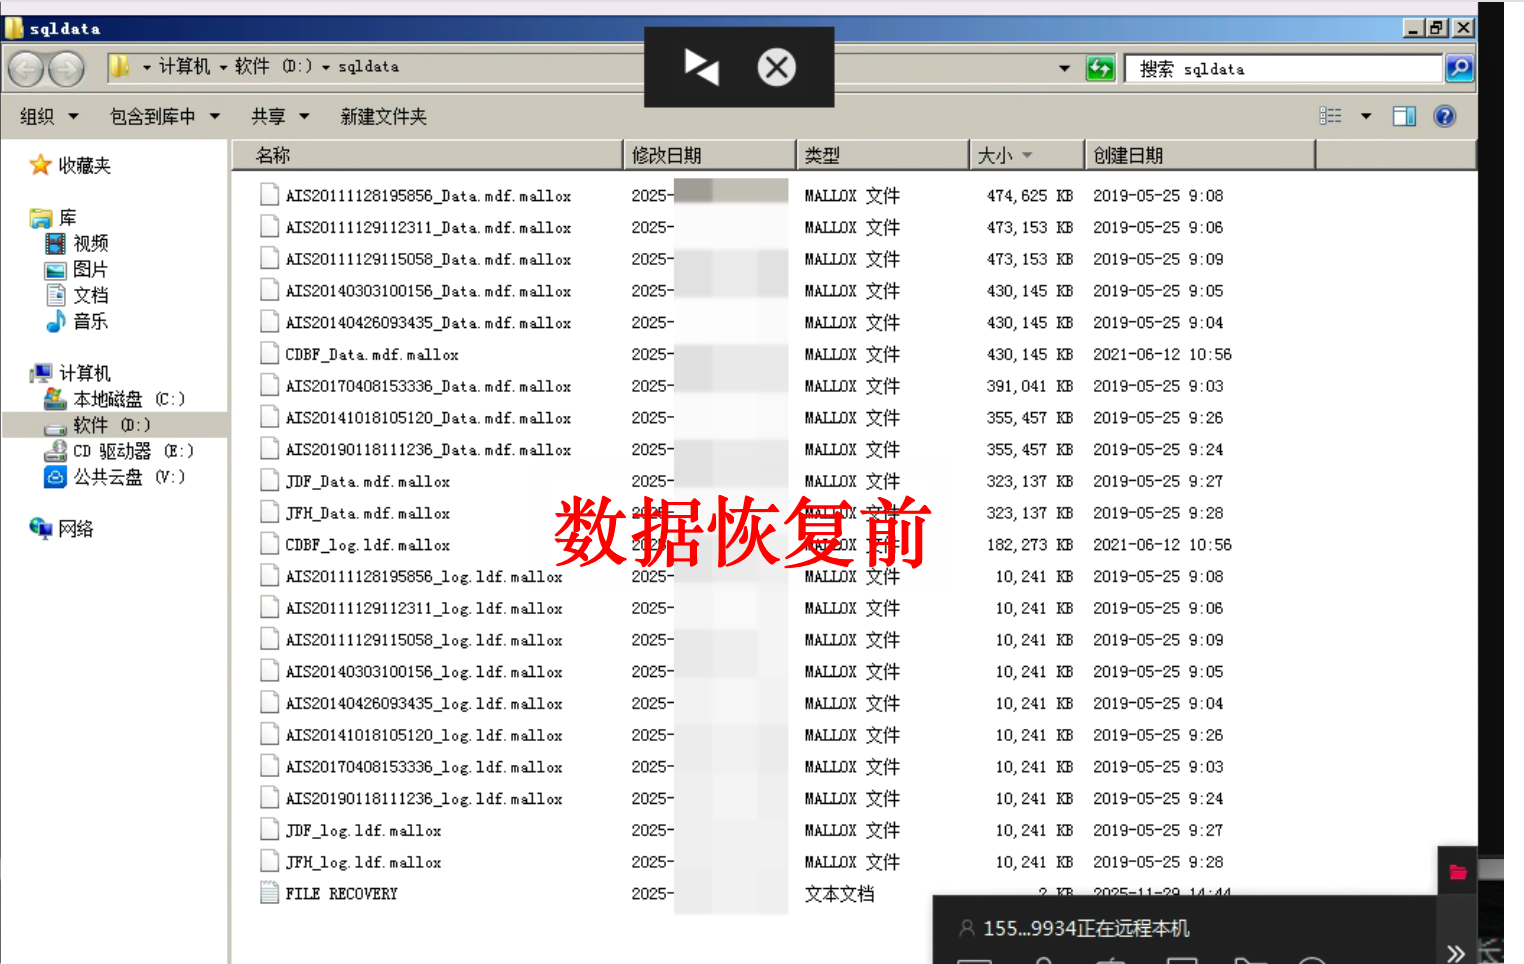Select file AIS20141018105120_log.ldf.mallox

pos(424,735)
